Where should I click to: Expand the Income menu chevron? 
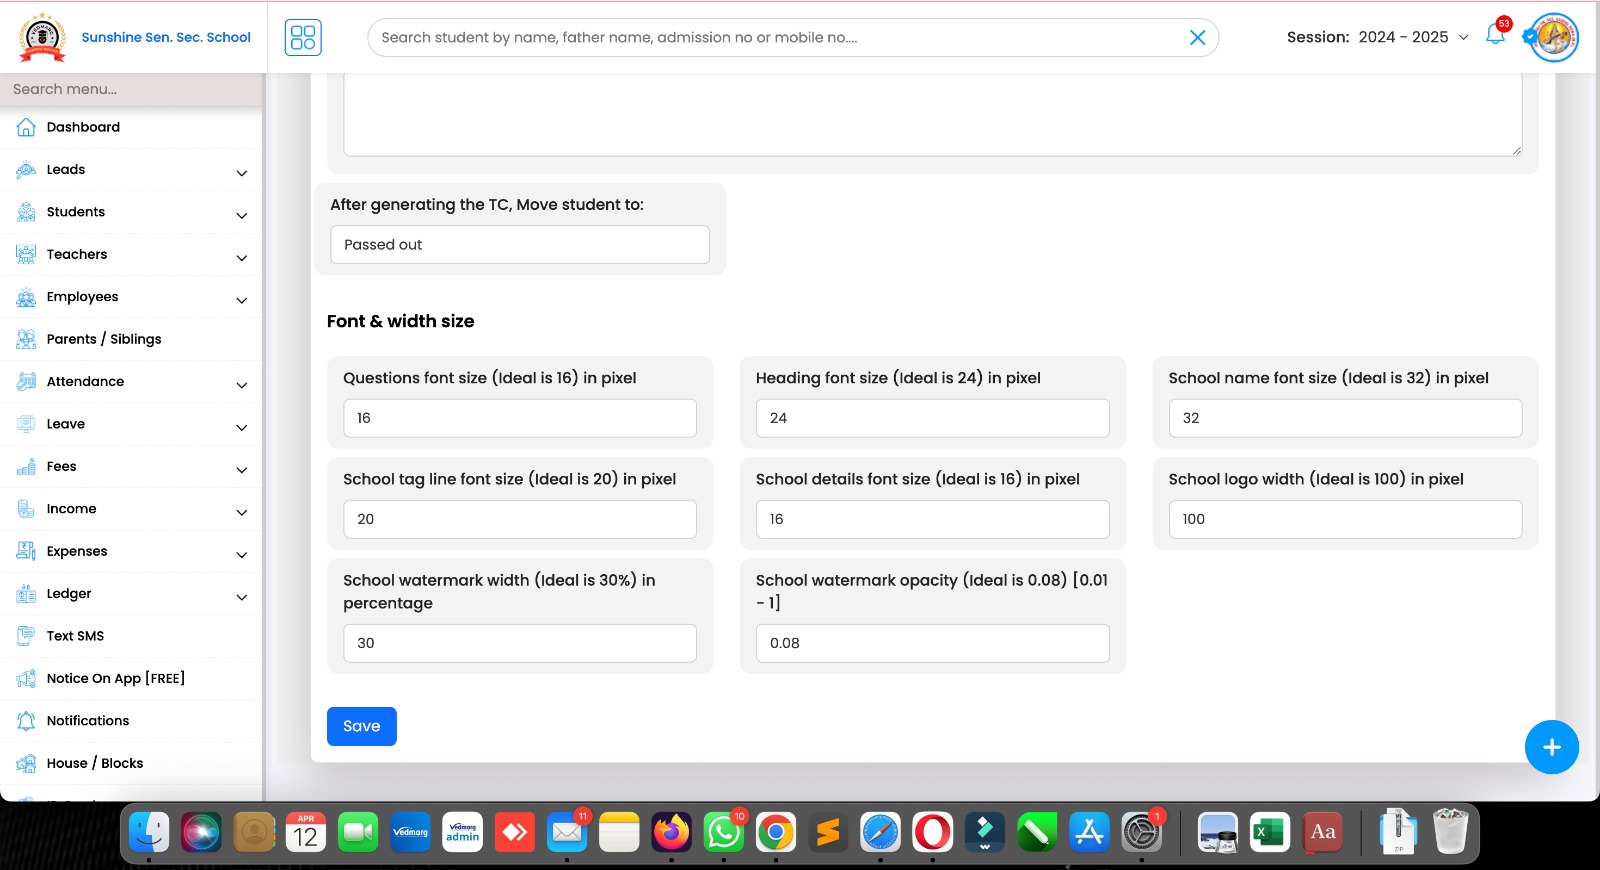pos(241,512)
